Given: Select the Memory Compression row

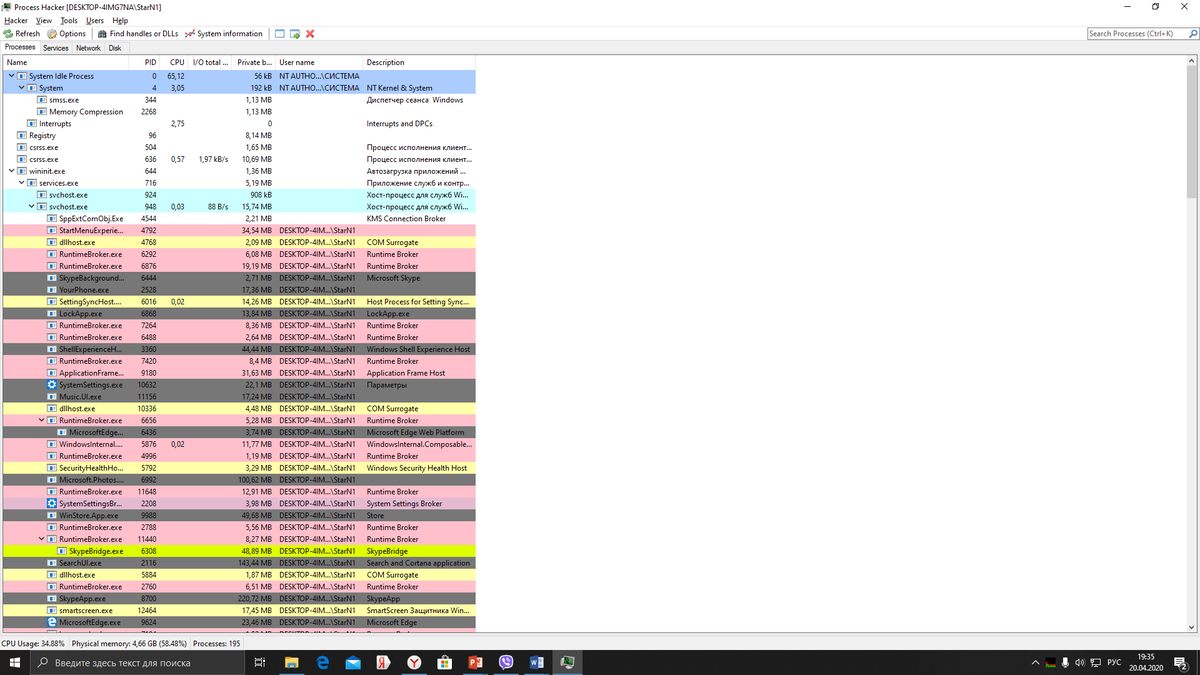Looking at the screenshot, I should tap(238, 112).
